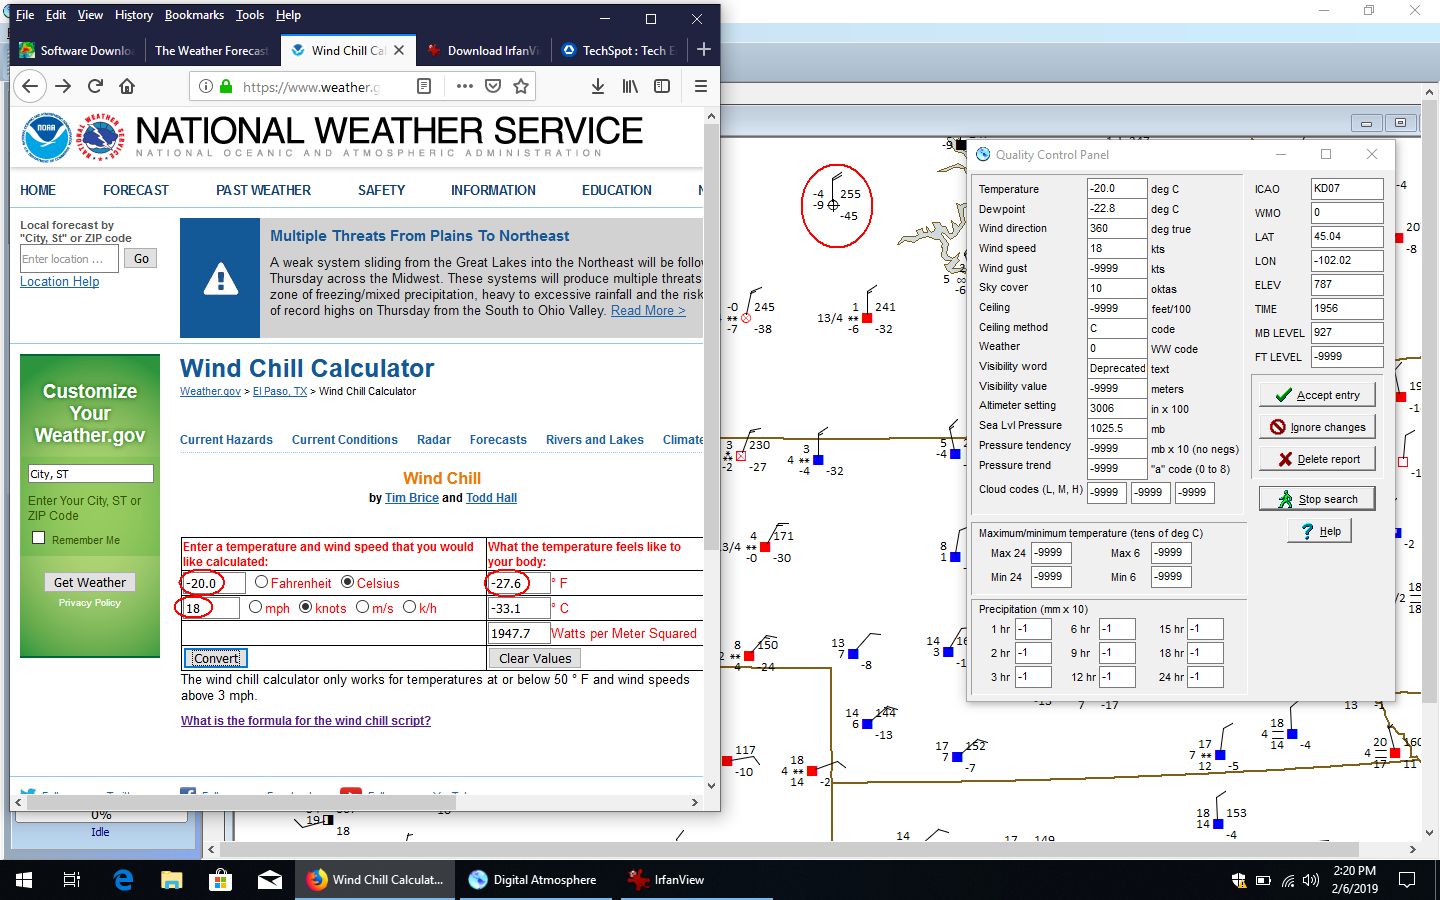Click wind speed input field showing 18
This screenshot has width=1440, height=900.
click(211, 608)
